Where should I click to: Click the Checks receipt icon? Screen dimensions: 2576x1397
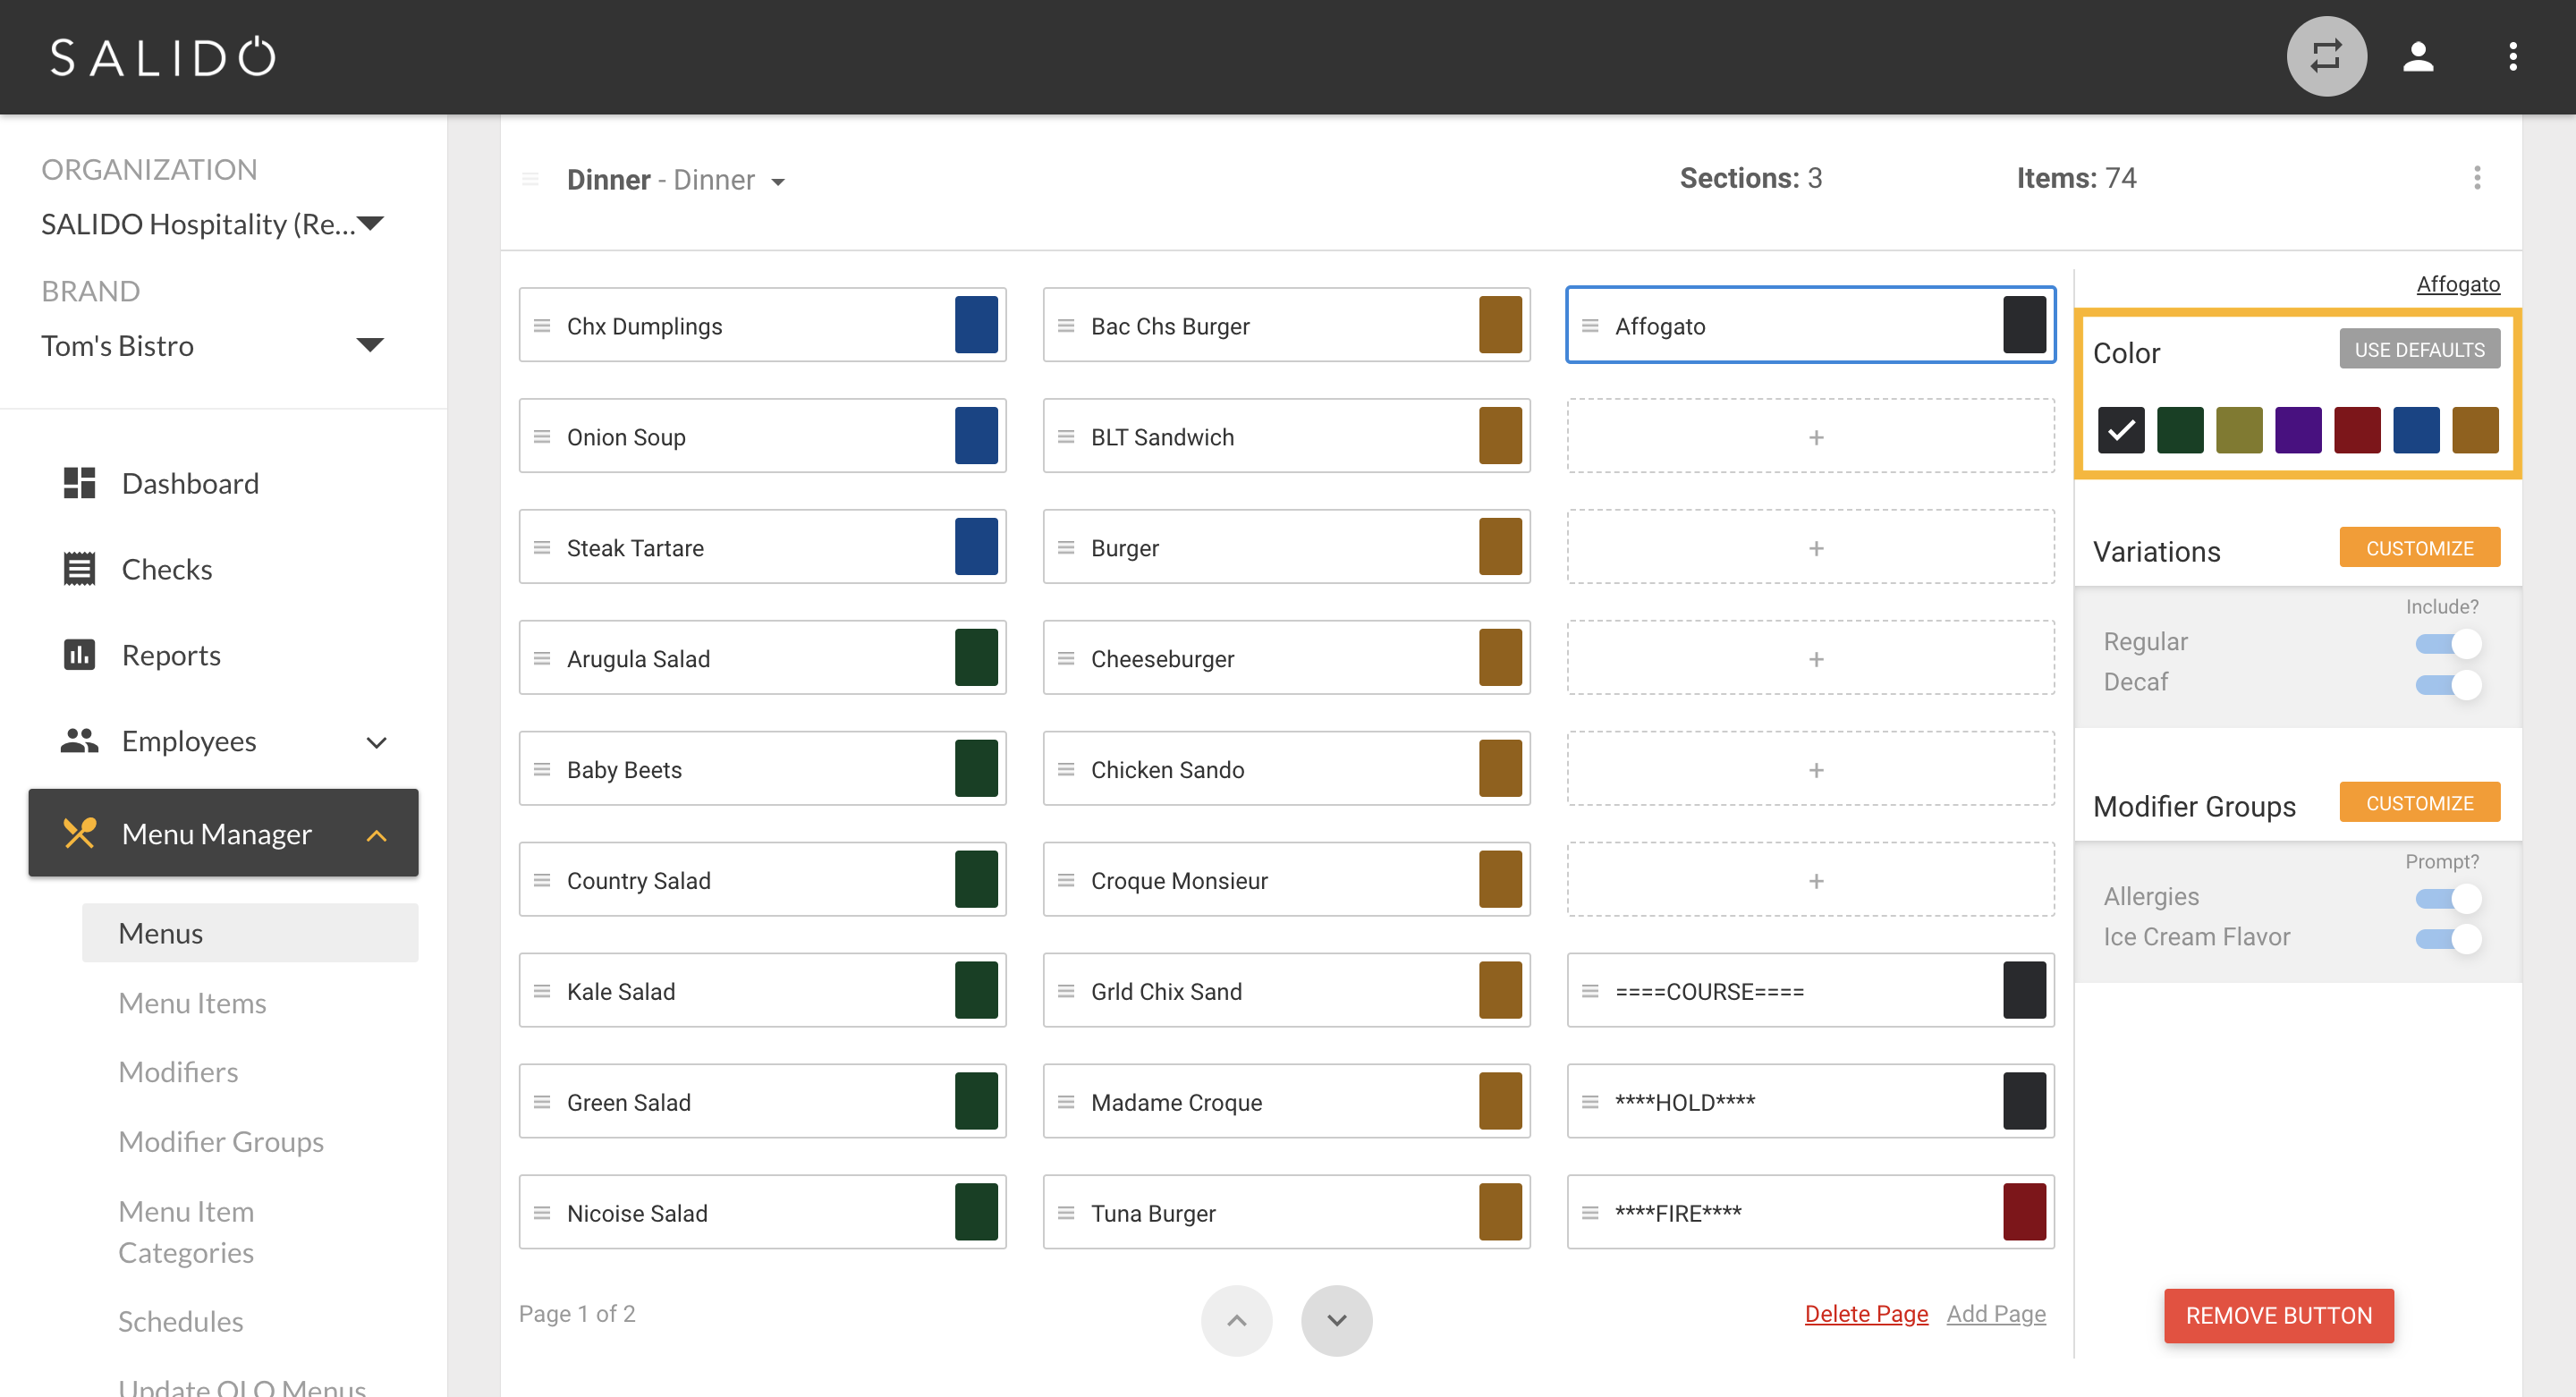(x=79, y=569)
